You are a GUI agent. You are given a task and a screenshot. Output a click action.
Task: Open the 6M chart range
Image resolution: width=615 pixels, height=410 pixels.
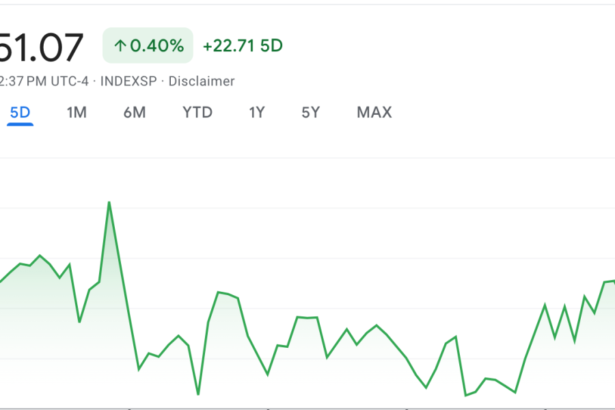tap(135, 113)
